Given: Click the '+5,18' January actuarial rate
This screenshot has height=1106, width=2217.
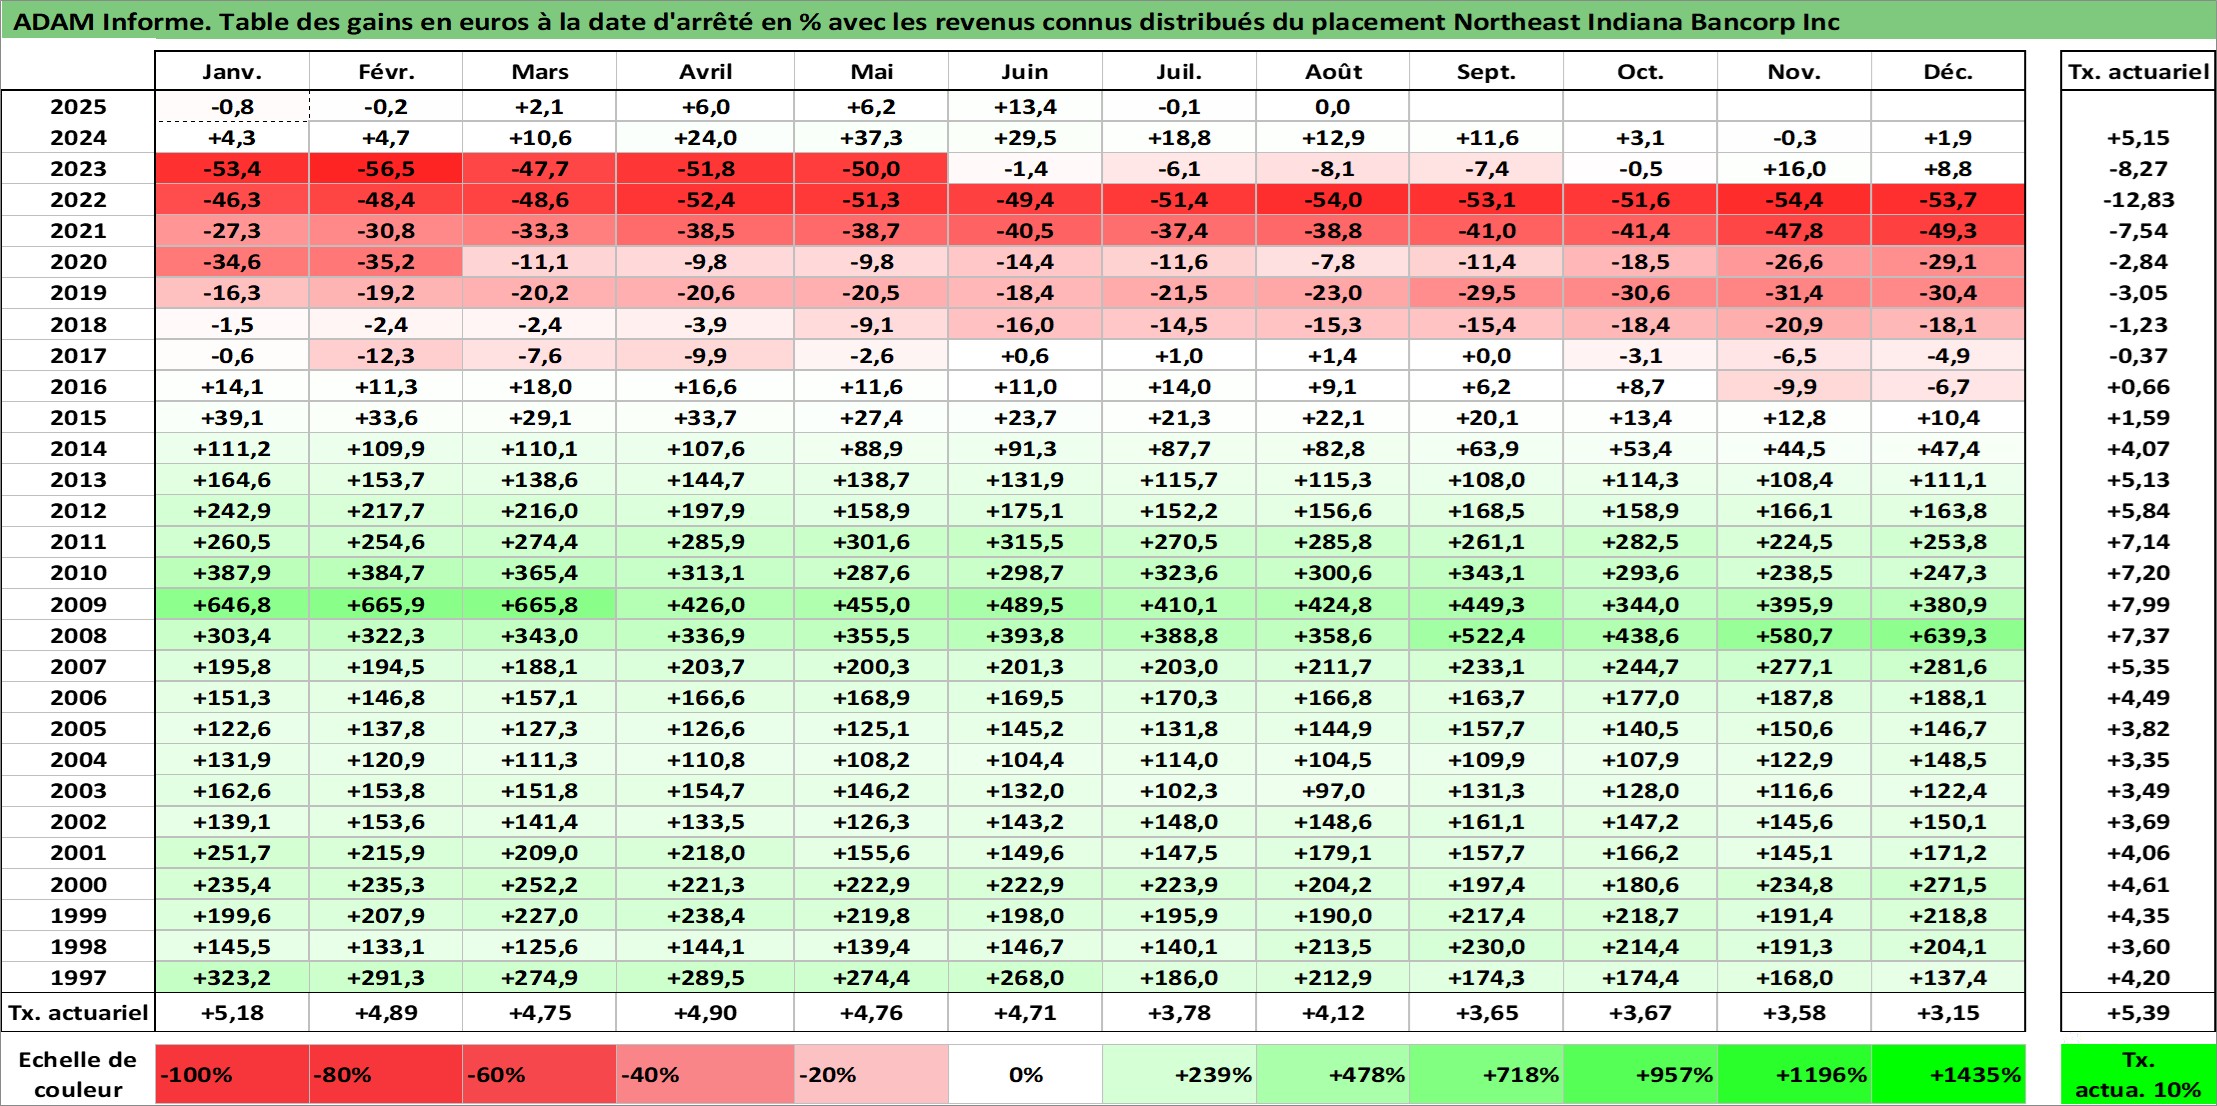Looking at the screenshot, I should point(232,1012).
